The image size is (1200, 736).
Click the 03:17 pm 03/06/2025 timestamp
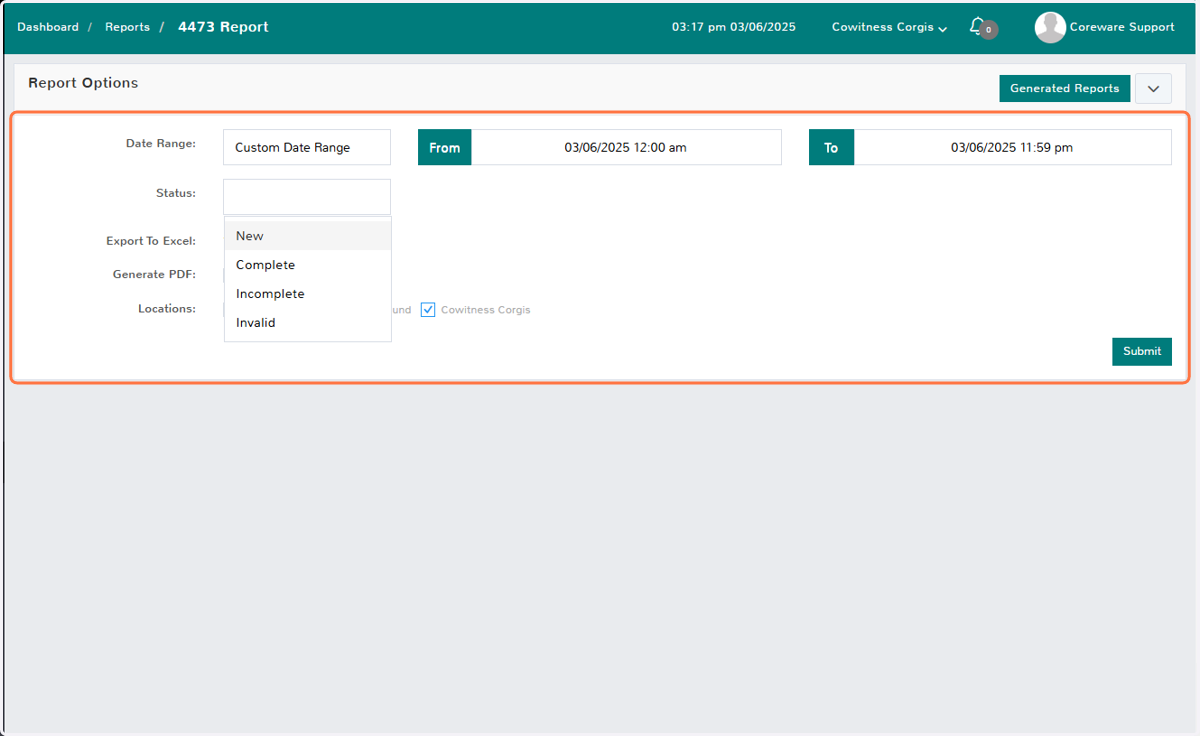(734, 27)
